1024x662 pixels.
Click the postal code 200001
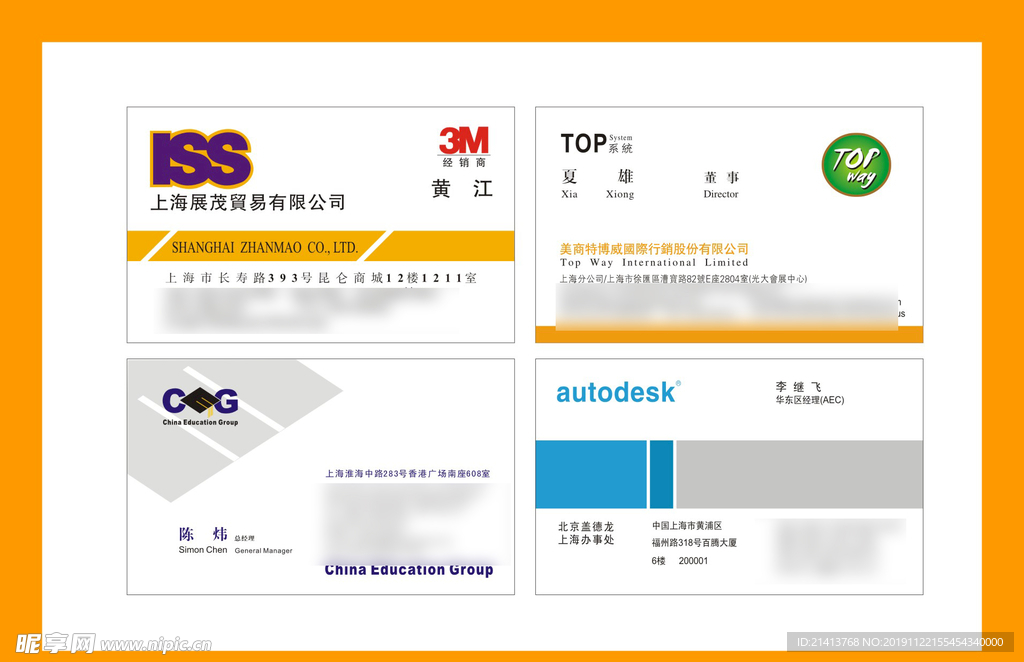[693, 561]
